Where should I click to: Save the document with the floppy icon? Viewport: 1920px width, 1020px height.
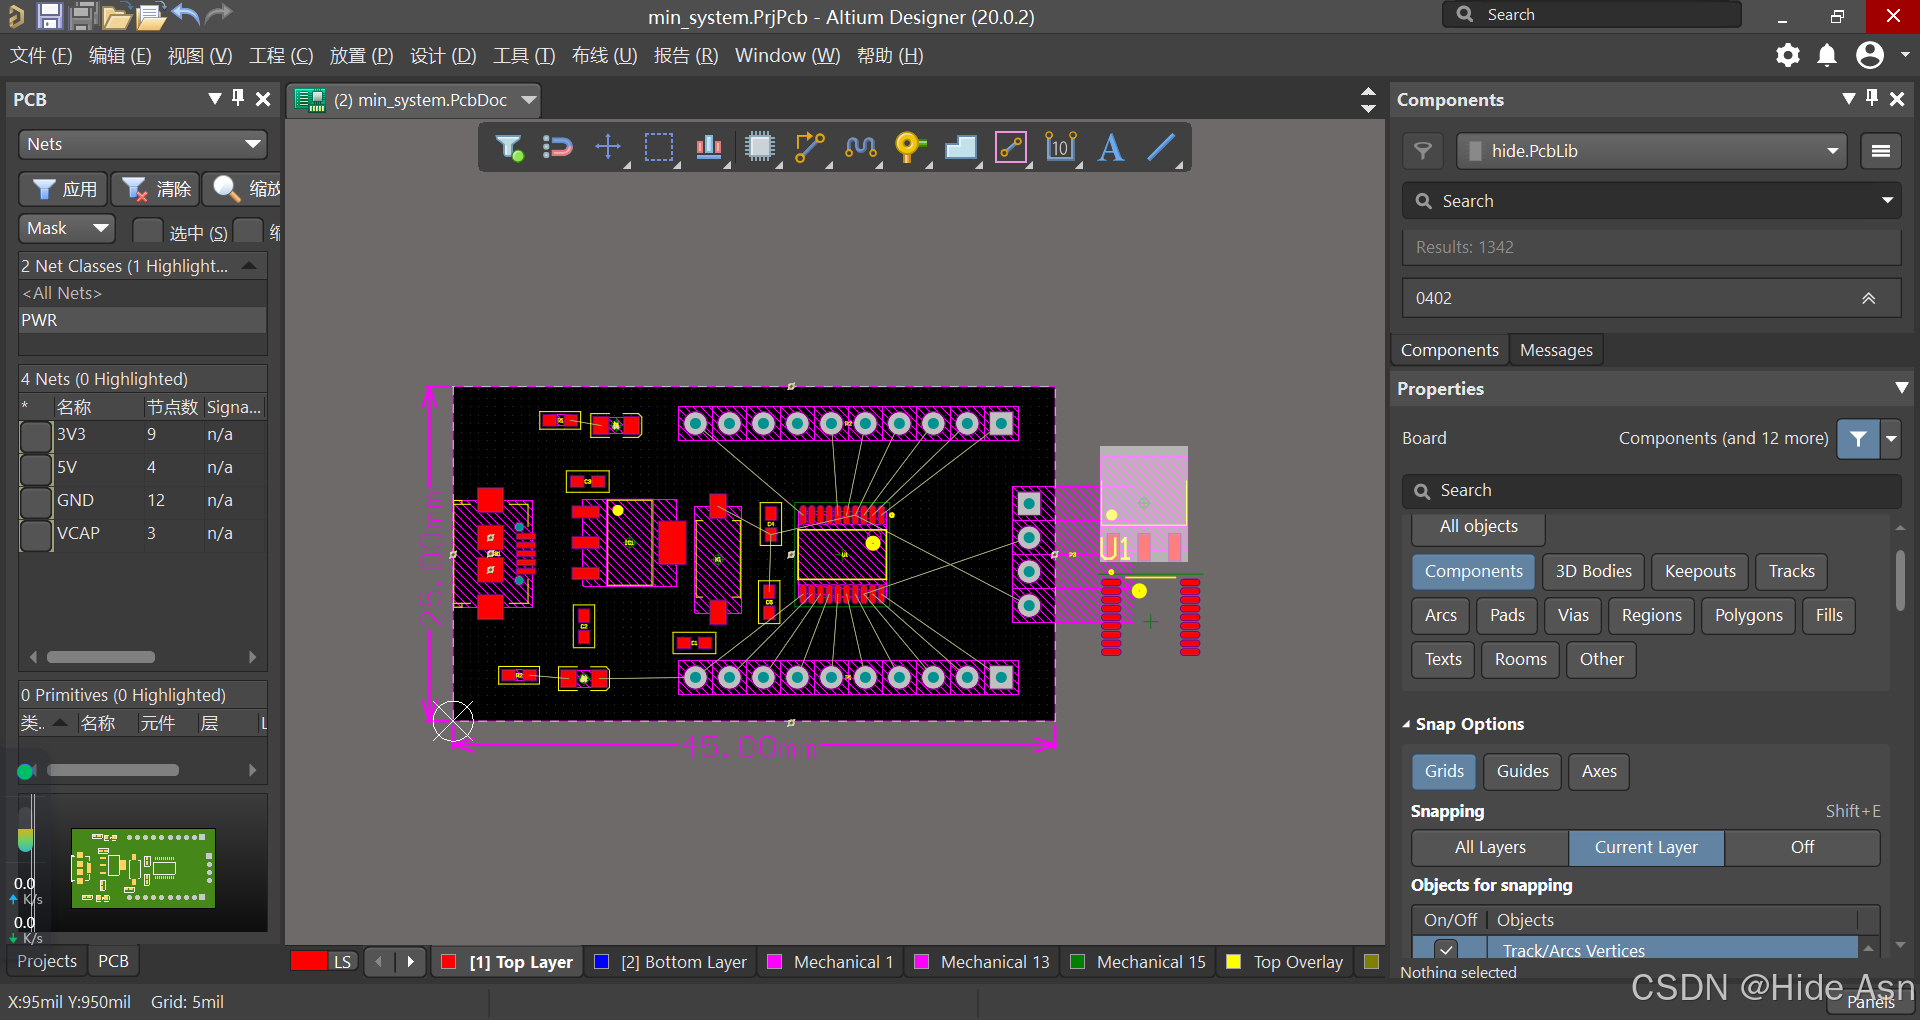[x=49, y=15]
